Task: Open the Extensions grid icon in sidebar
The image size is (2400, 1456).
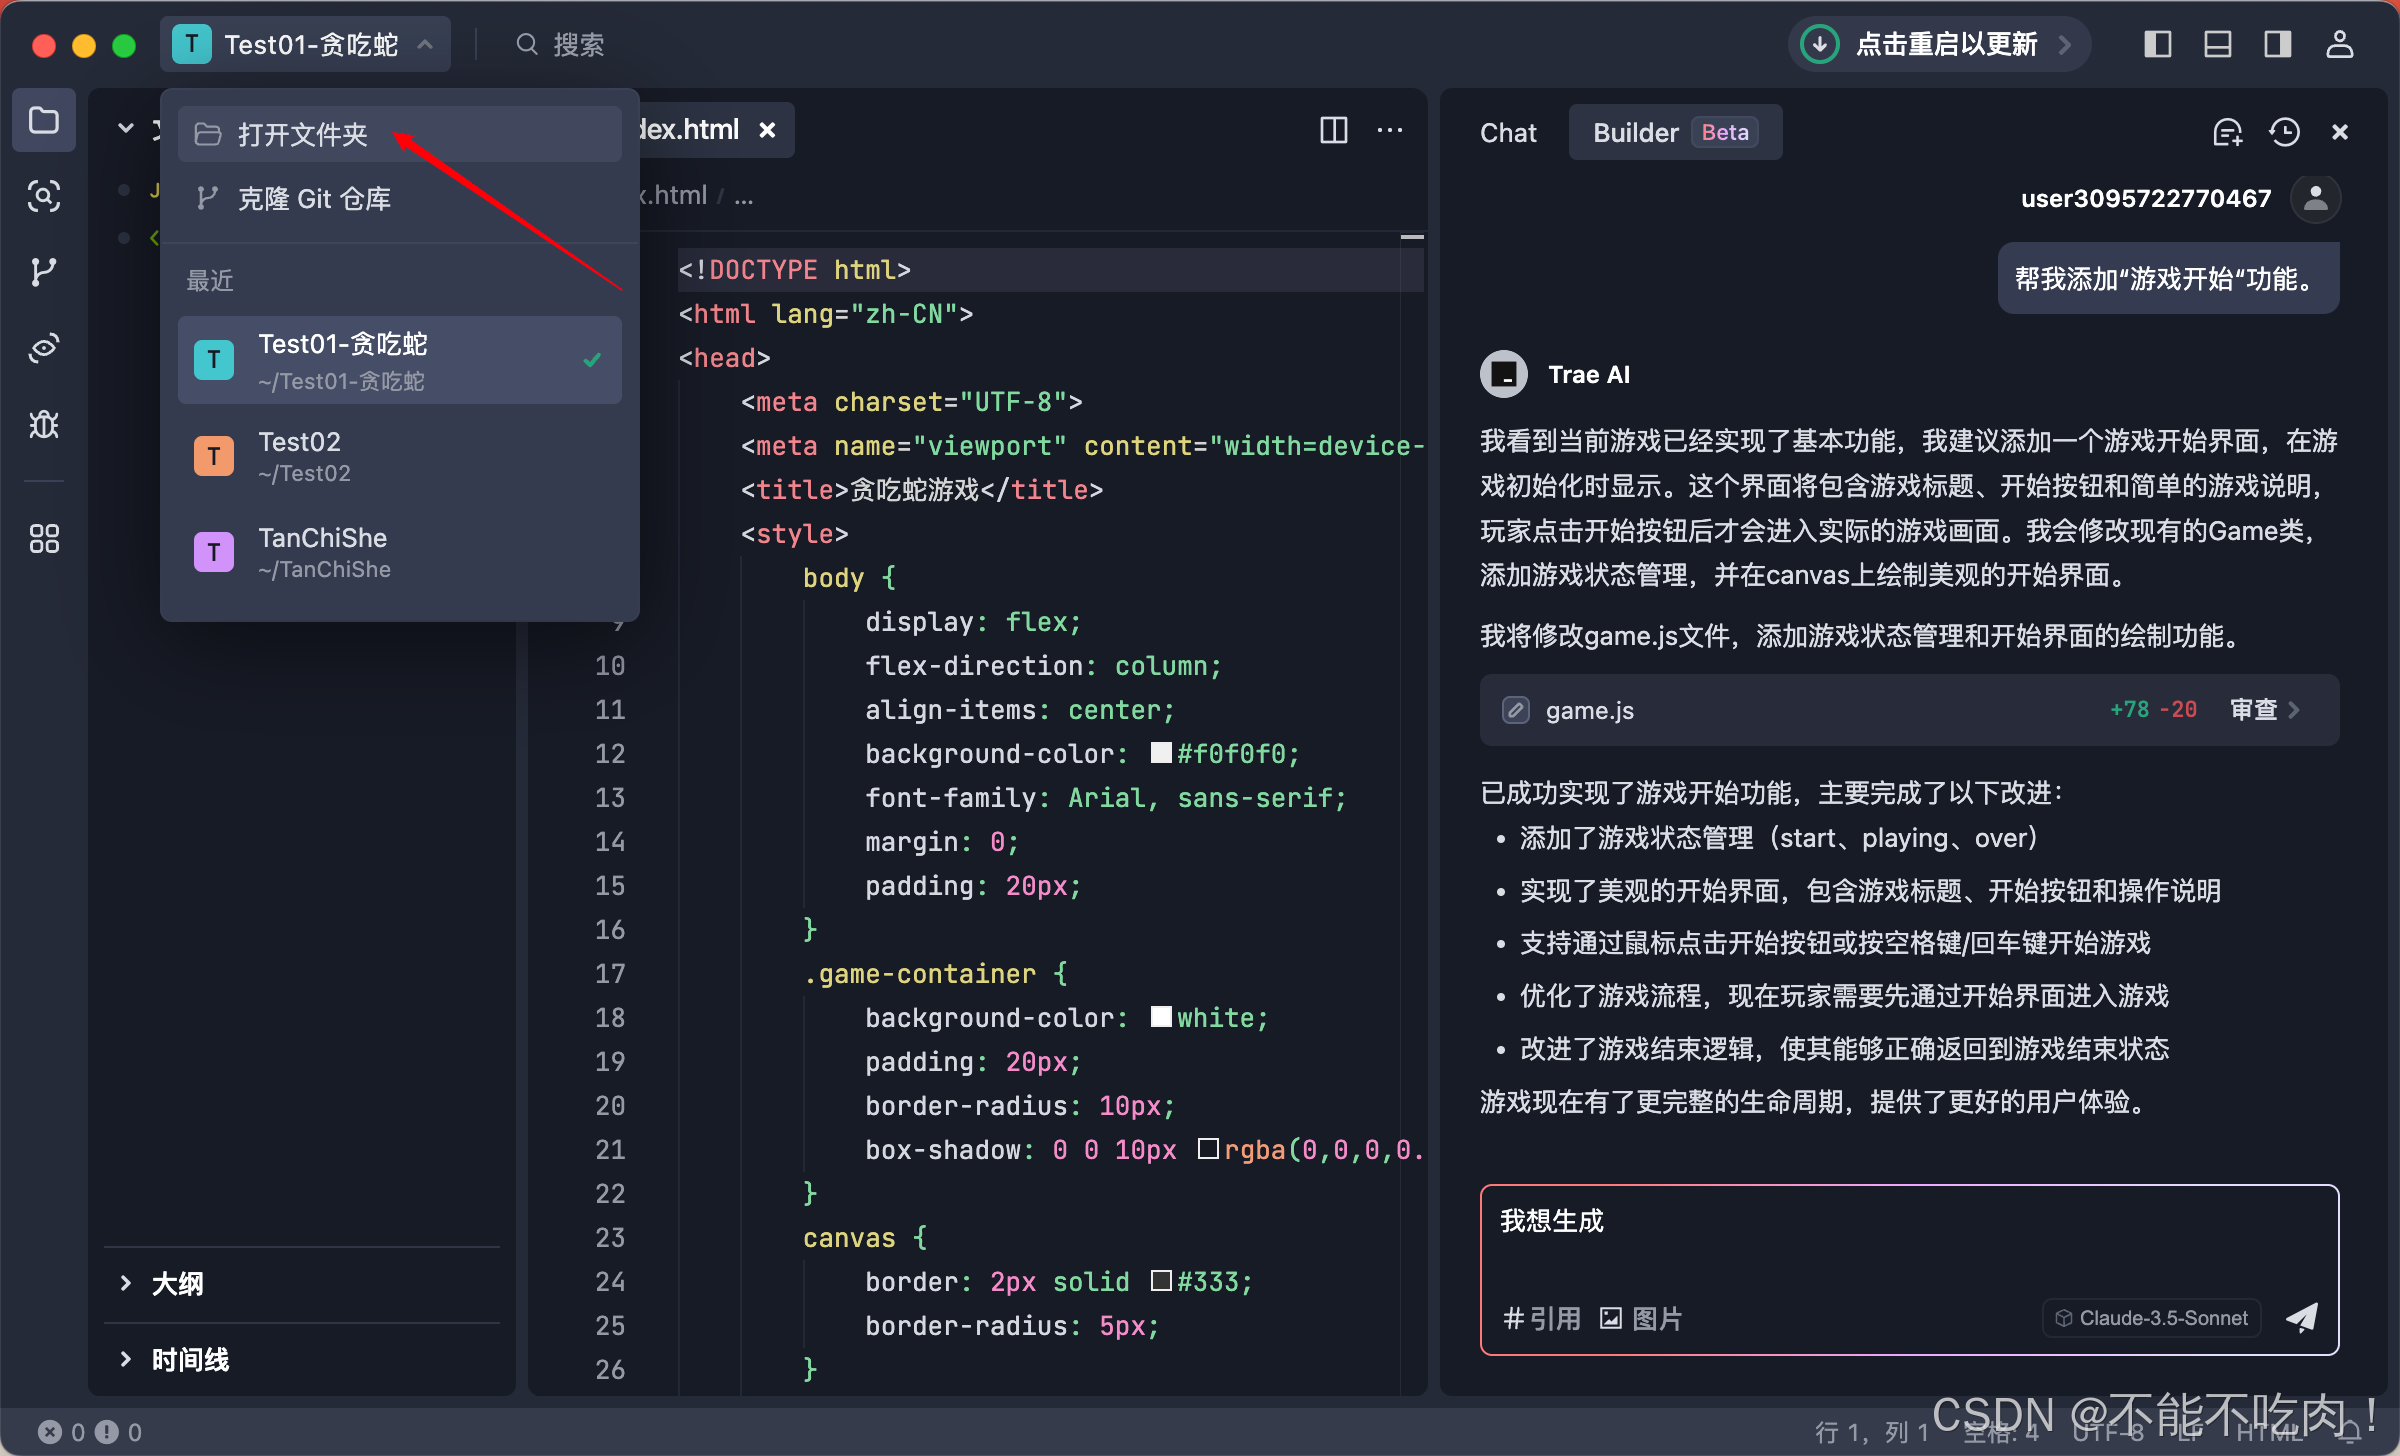Action: 44,539
